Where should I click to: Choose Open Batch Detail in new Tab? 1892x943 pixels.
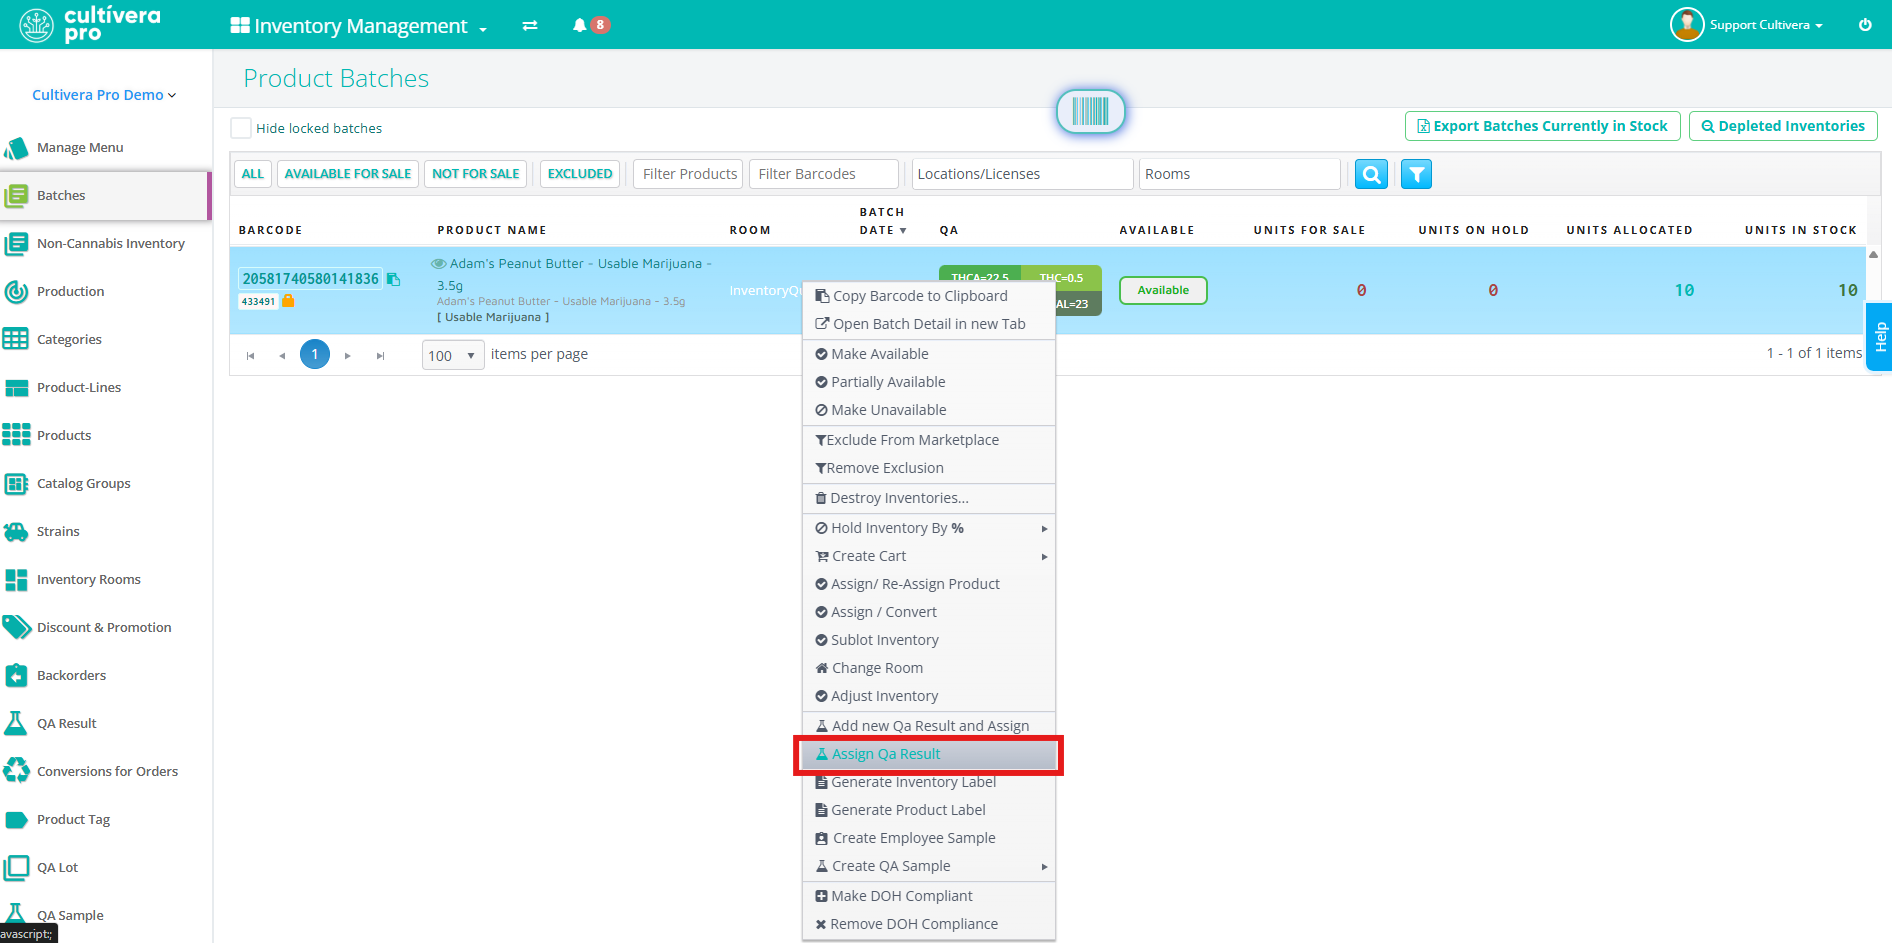tap(929, 324)
